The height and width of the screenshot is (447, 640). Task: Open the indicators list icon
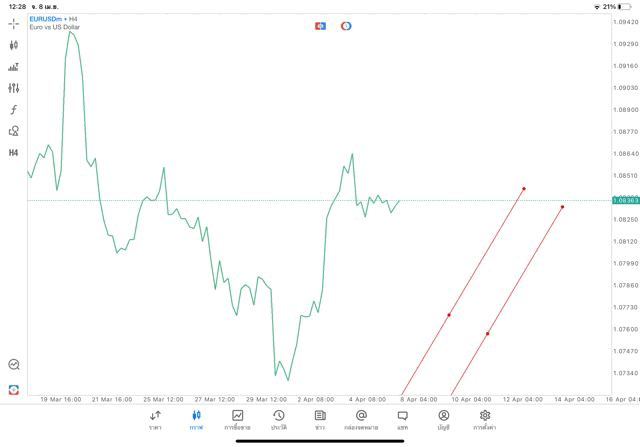[x=14, y=67]
